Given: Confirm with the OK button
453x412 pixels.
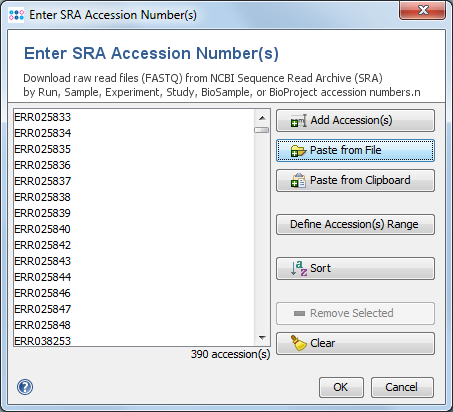Looking at the screenshot, I should (x=341, y=387).
